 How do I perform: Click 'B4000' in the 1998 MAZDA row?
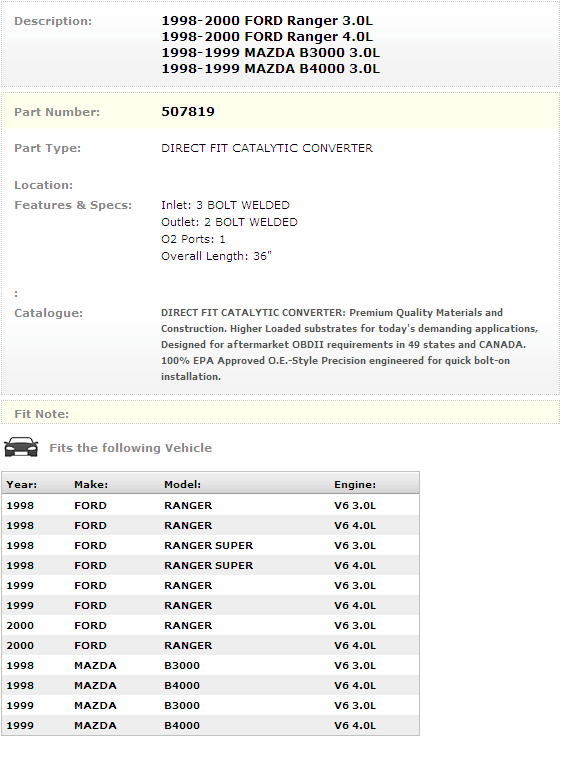pos(182,685)
